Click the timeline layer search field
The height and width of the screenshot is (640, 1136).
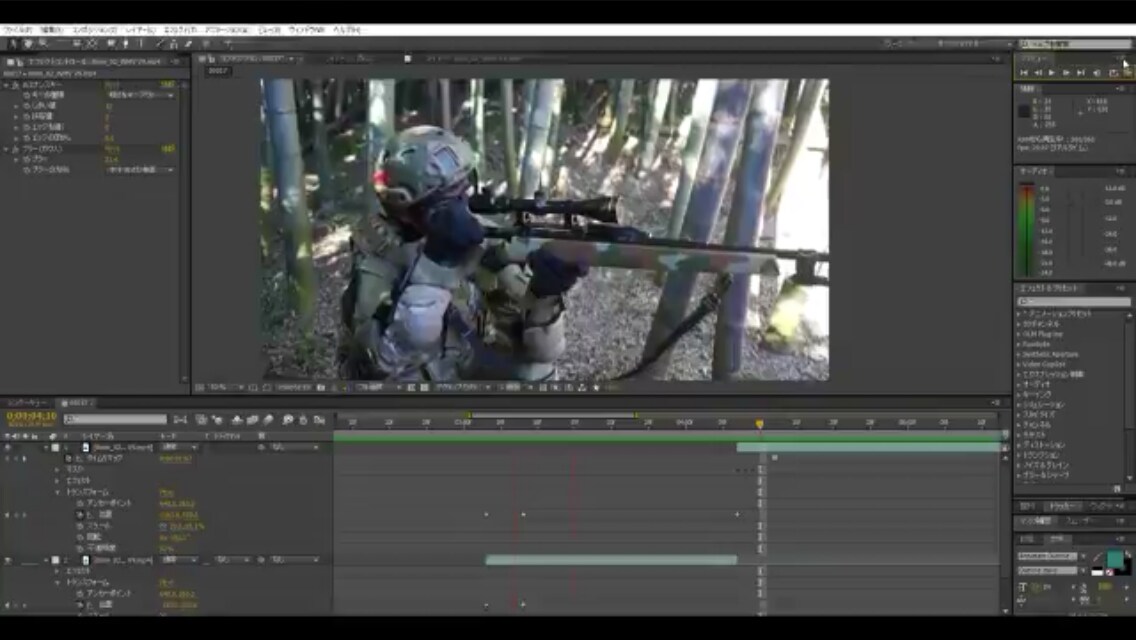coord(115,419)
